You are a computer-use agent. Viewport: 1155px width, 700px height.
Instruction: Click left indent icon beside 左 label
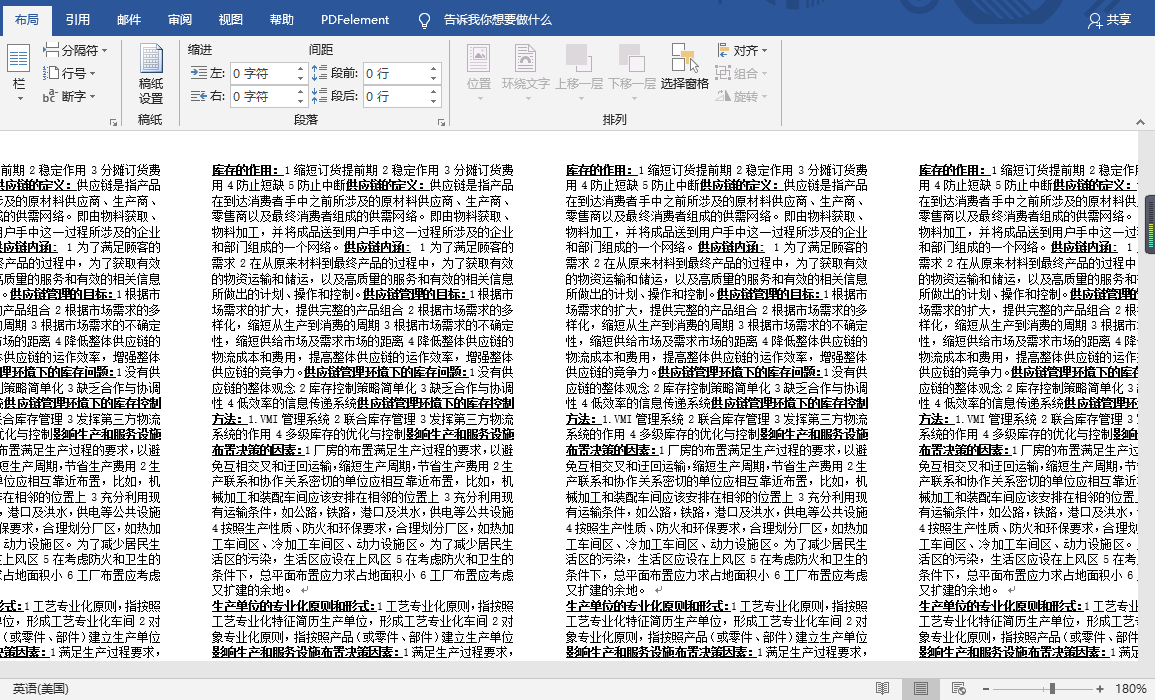(x=199, y=73)
